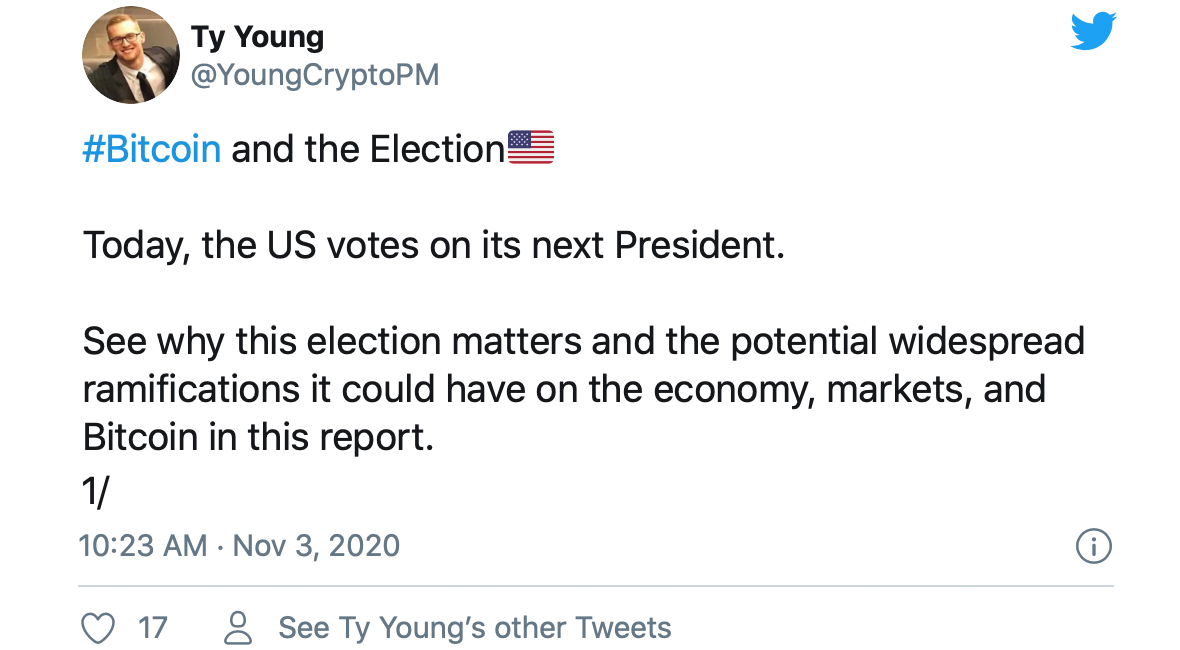Click the info circle icon
1180x650 pixels.
pyautogui.click(x=1093, y=546)
